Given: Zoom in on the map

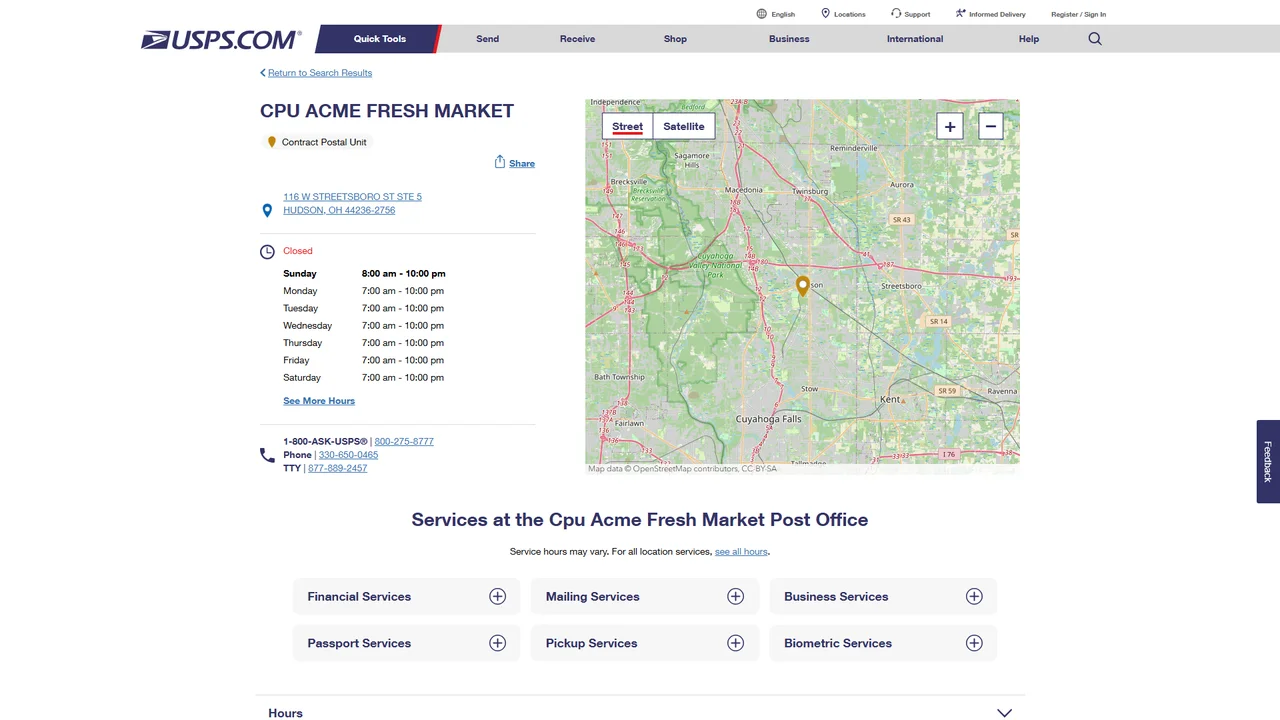Looking at the screenshot, I should (950, 126).
